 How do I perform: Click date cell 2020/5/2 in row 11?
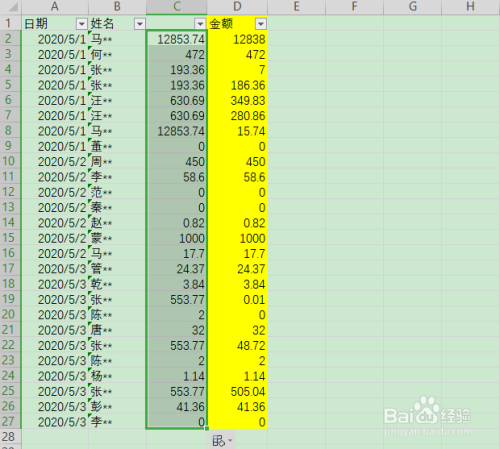click(x=55, y=177)
